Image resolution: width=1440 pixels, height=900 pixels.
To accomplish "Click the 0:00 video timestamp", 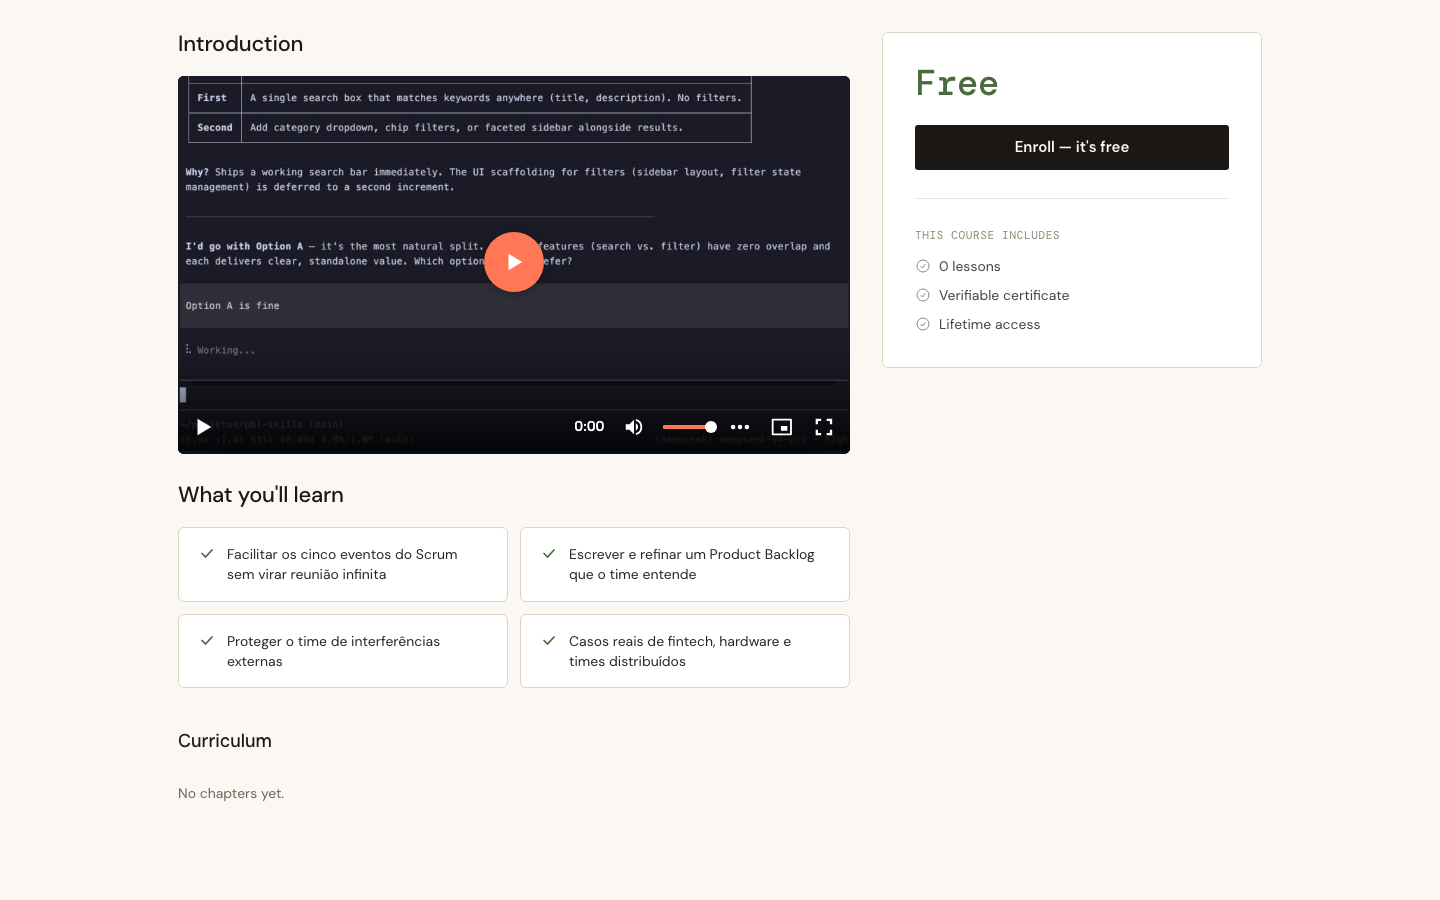I will pyautogui.click(x=589, y=426).
